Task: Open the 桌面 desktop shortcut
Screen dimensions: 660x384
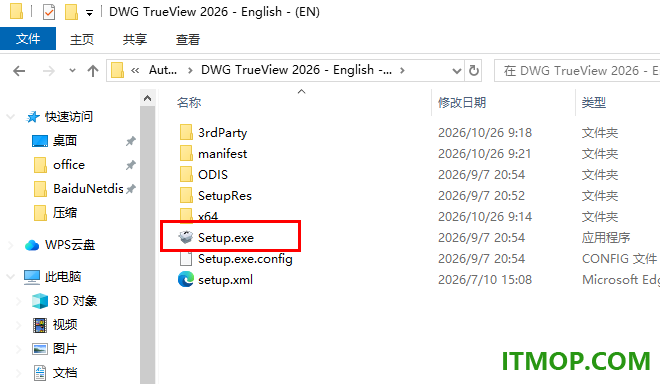Action: tap(64, 141)
